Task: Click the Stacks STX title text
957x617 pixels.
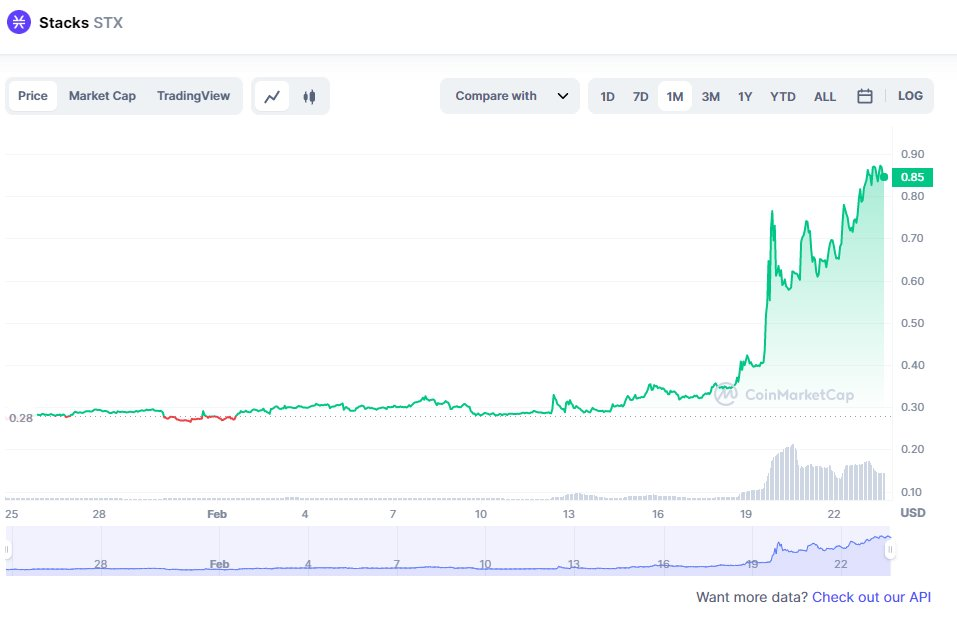Action: [81, 23]
